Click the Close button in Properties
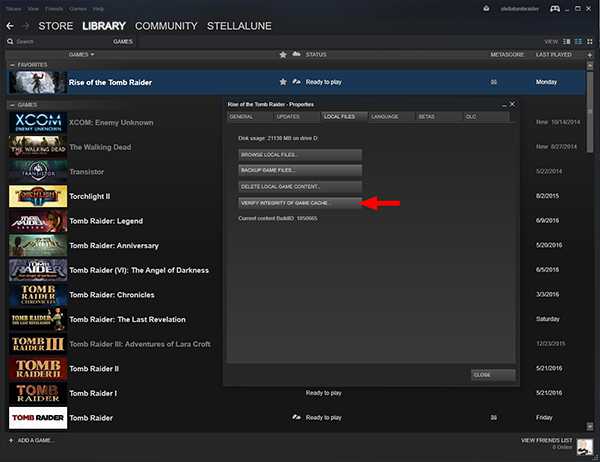 click(x=493, y=375)
